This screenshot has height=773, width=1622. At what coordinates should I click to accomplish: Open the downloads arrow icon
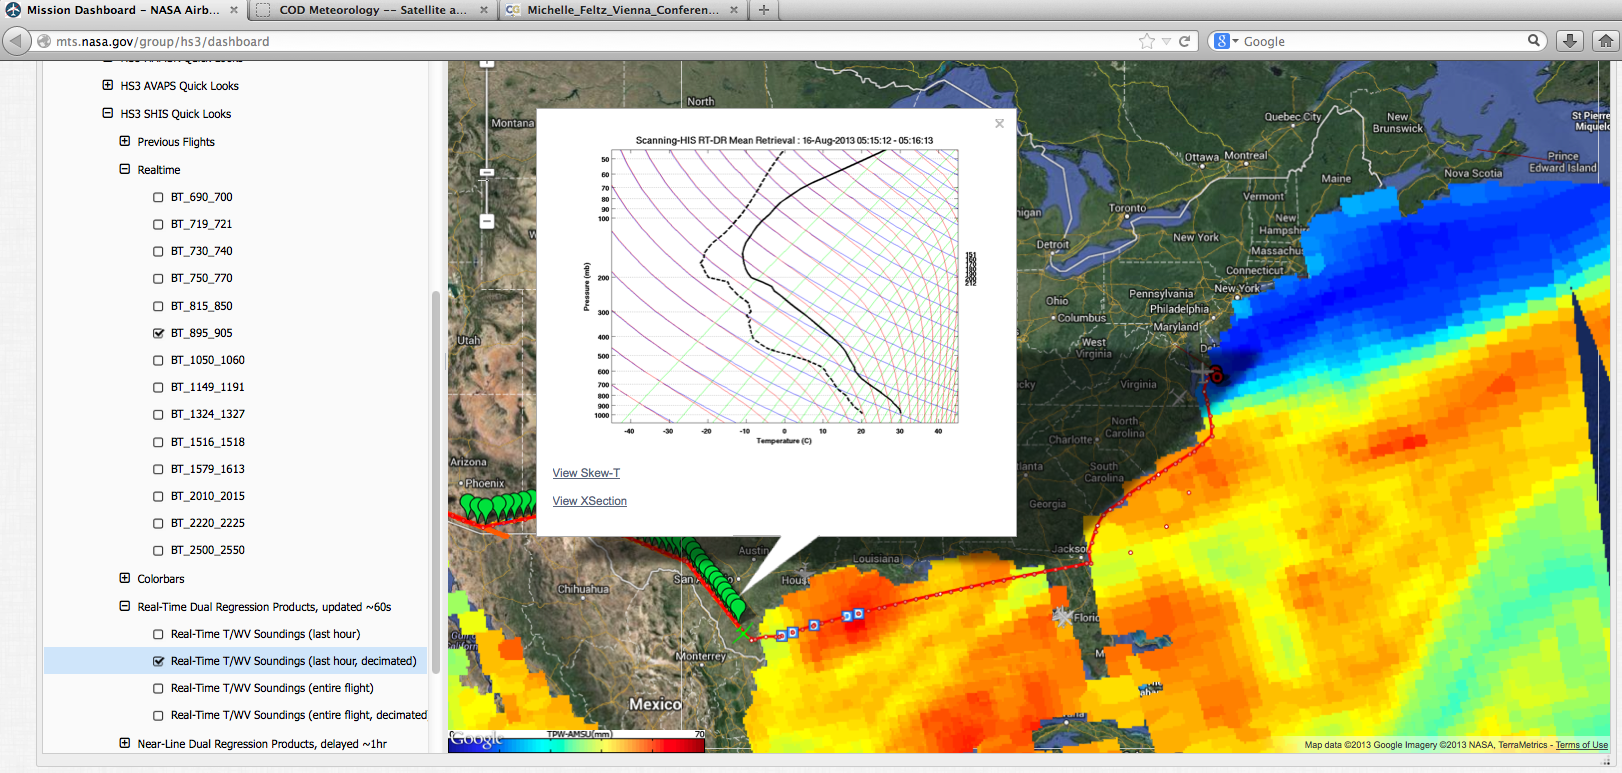(x=1570, y=41)
